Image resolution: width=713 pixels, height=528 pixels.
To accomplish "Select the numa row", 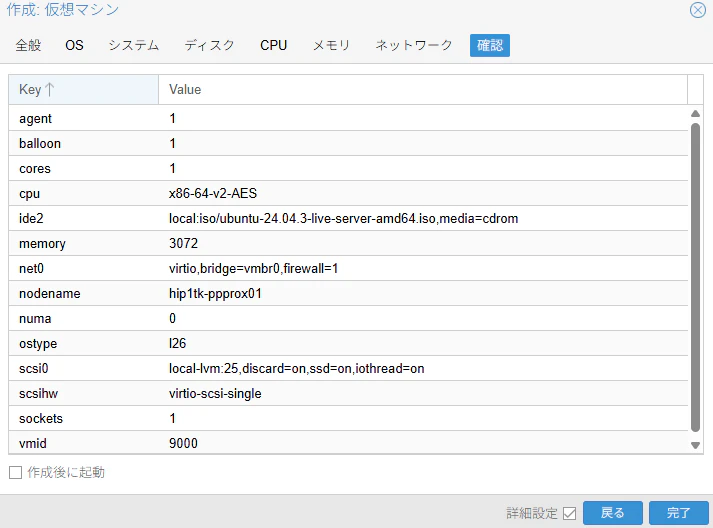I will [348, 318].
